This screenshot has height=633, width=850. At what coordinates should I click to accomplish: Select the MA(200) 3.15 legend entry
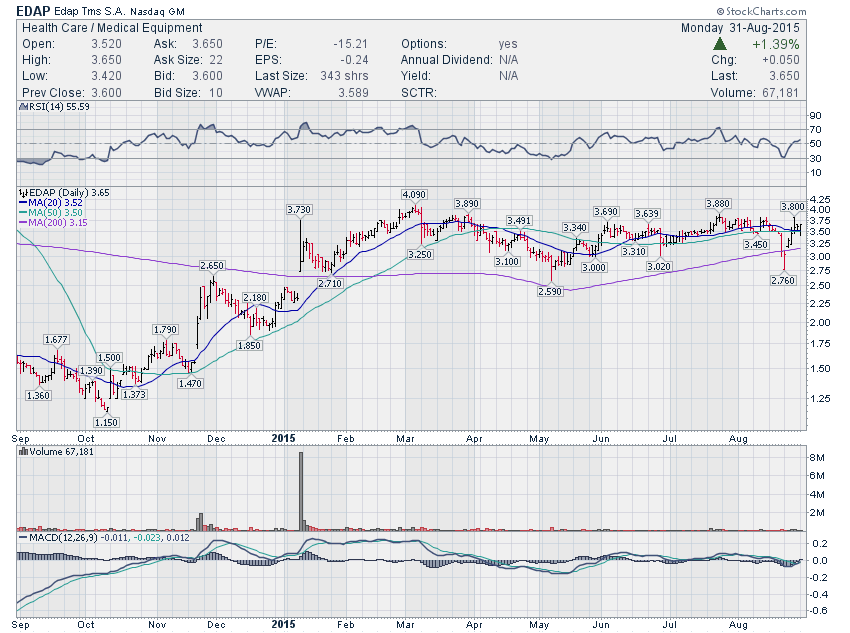tap(53, 222)
